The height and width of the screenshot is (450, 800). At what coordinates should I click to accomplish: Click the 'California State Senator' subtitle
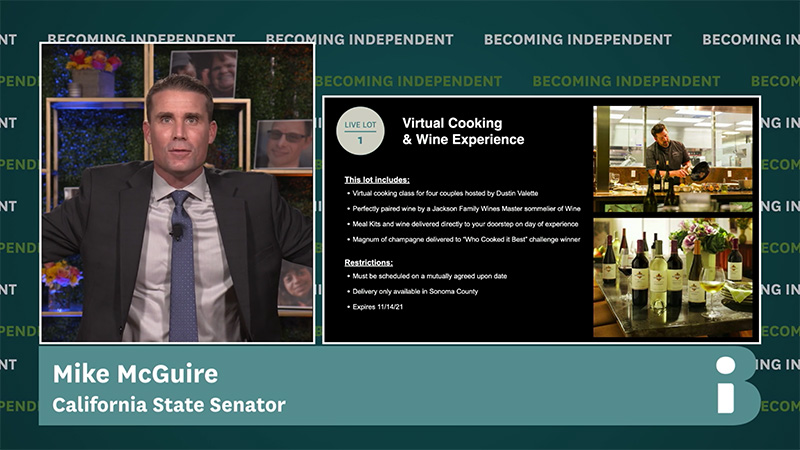[x=169, y=405]
